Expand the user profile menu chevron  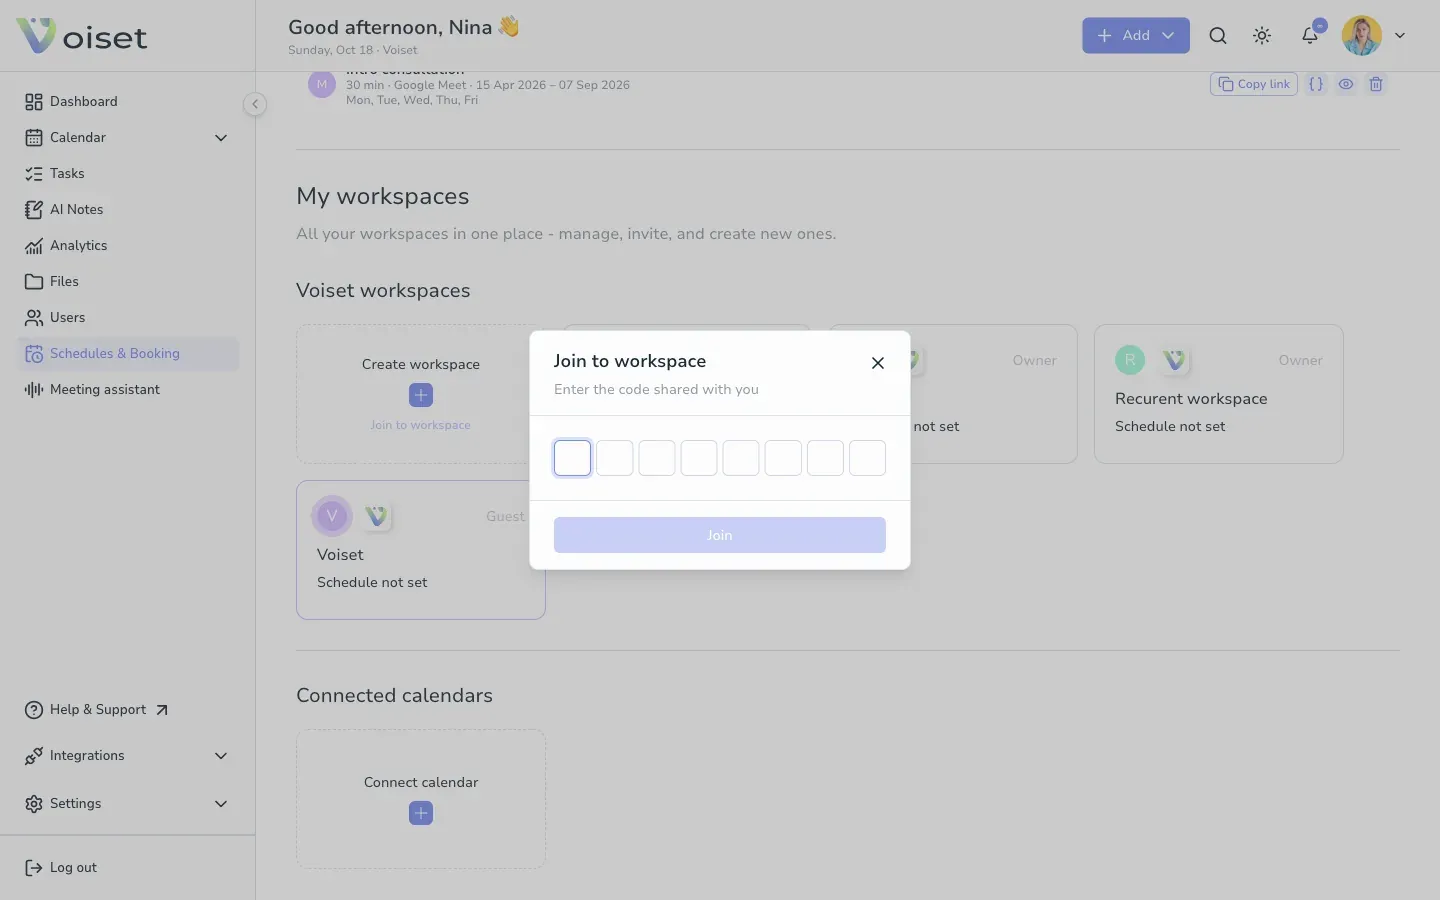coord(1400,36)
